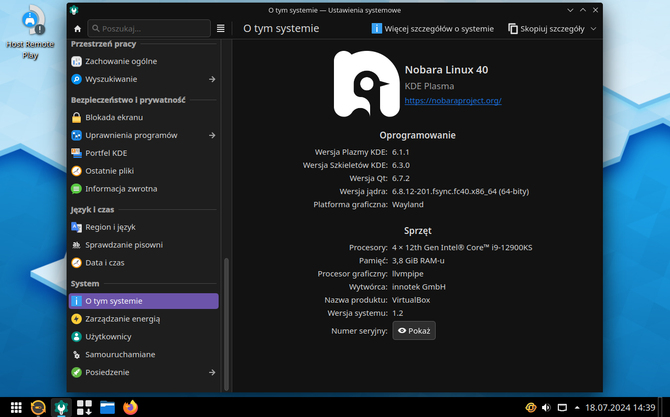Open the file manager in taskbar

[107, 408]
